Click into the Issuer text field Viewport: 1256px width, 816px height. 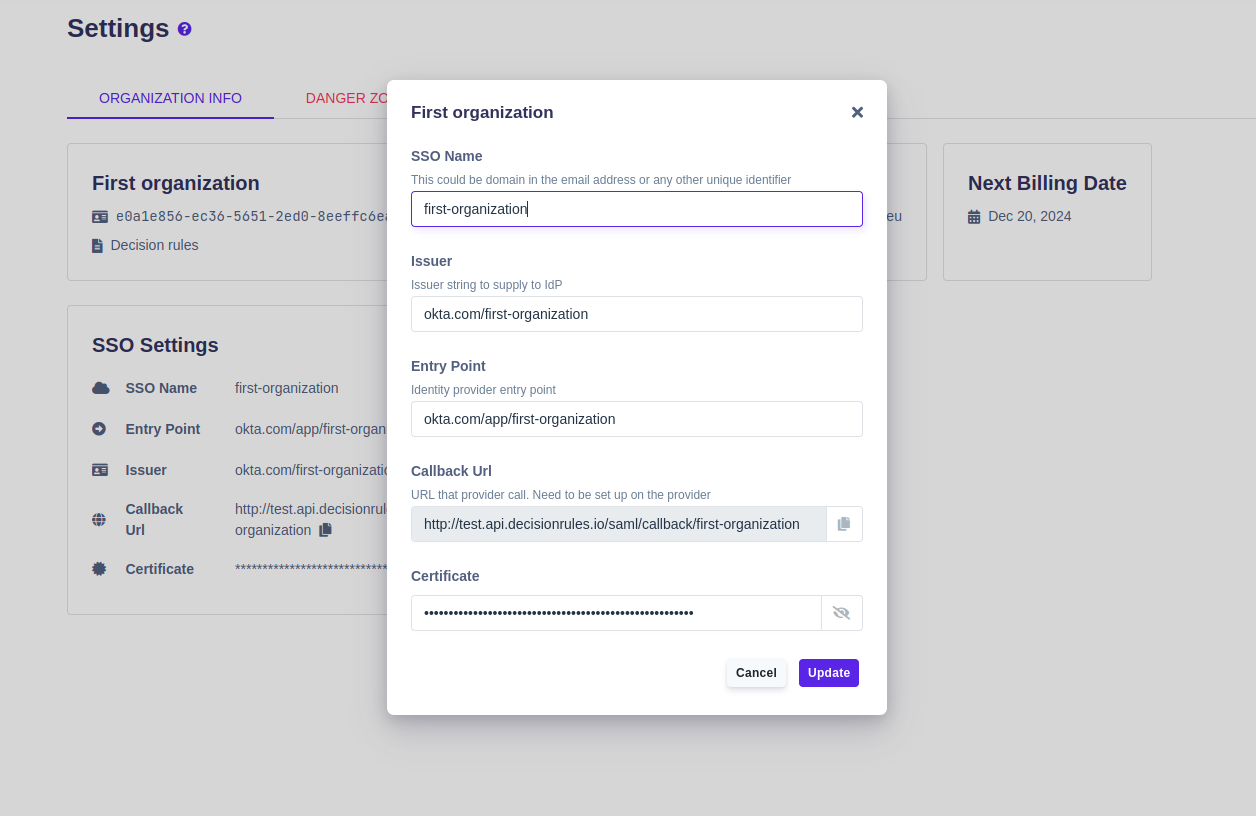637,314
